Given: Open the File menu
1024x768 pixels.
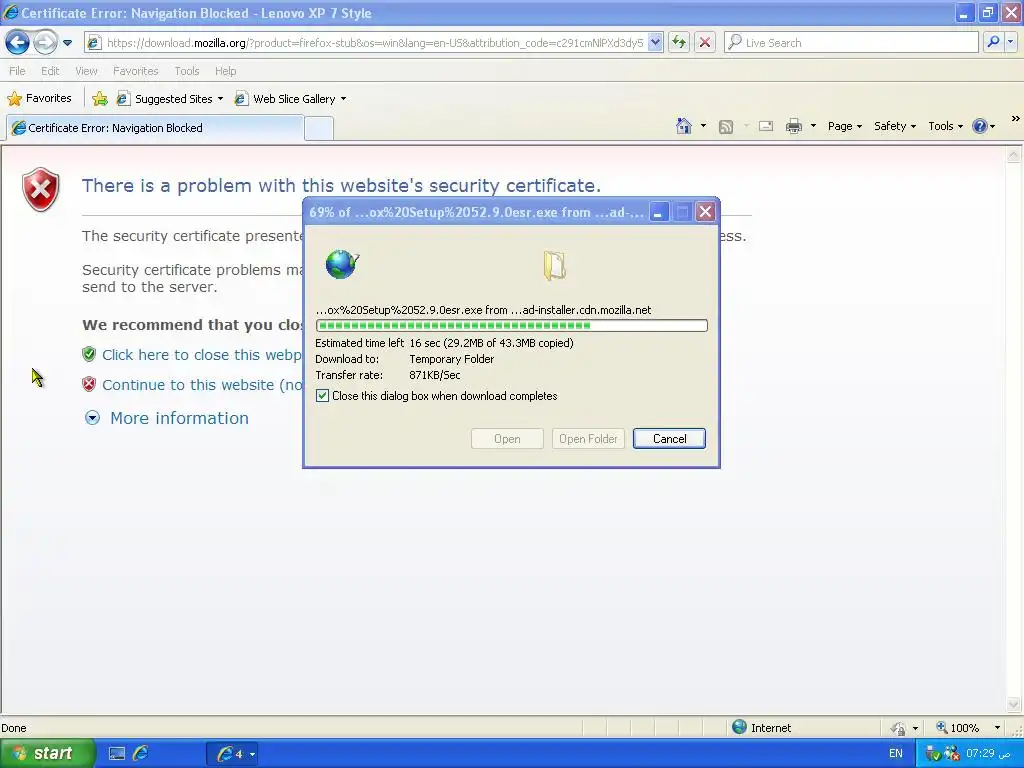Looking at the screenshot, I should (x=18, y=71).
